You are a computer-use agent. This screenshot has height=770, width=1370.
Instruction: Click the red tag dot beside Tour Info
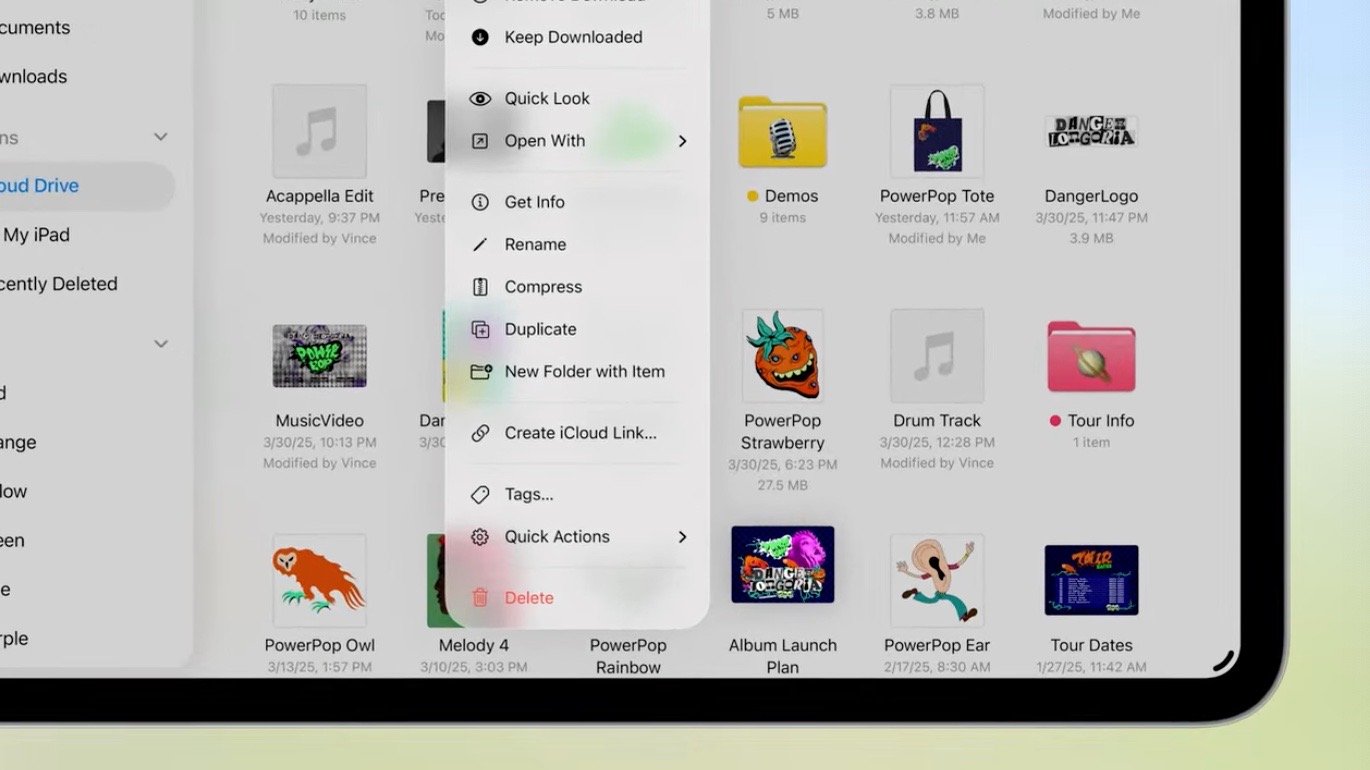click(x=1054, y=421)
